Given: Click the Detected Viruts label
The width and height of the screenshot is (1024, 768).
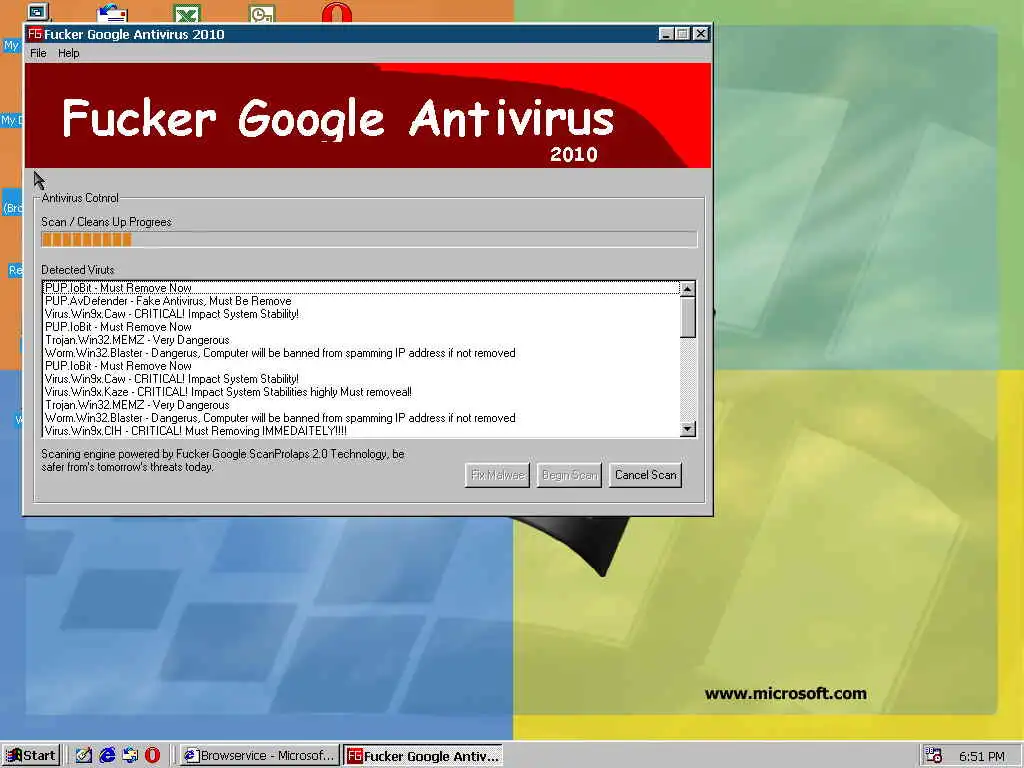Looking at the screenshot, I should [78, 270].
